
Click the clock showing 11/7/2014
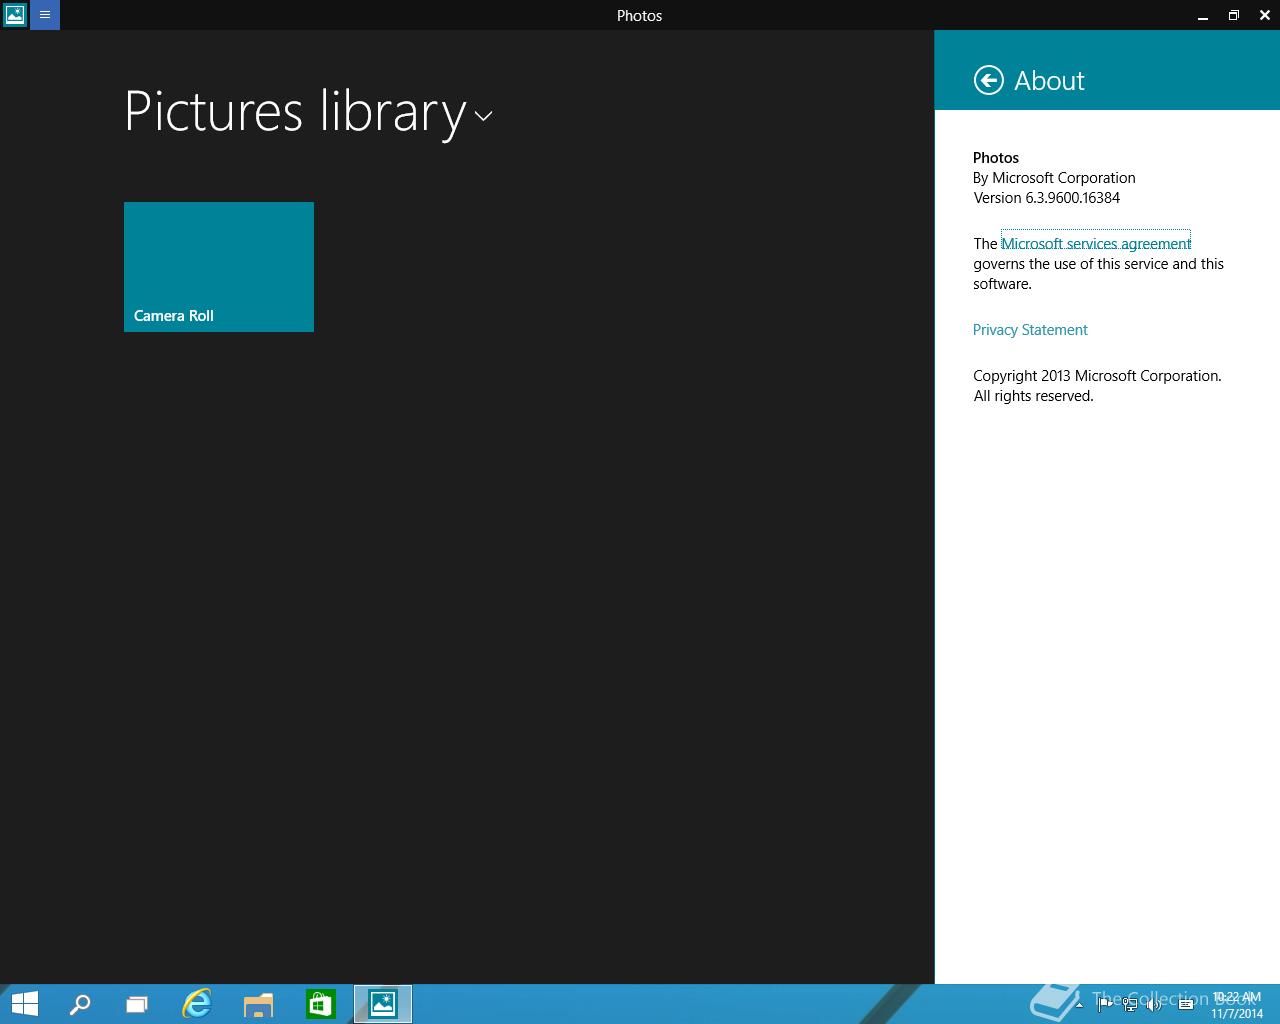click(1237, 1005)
